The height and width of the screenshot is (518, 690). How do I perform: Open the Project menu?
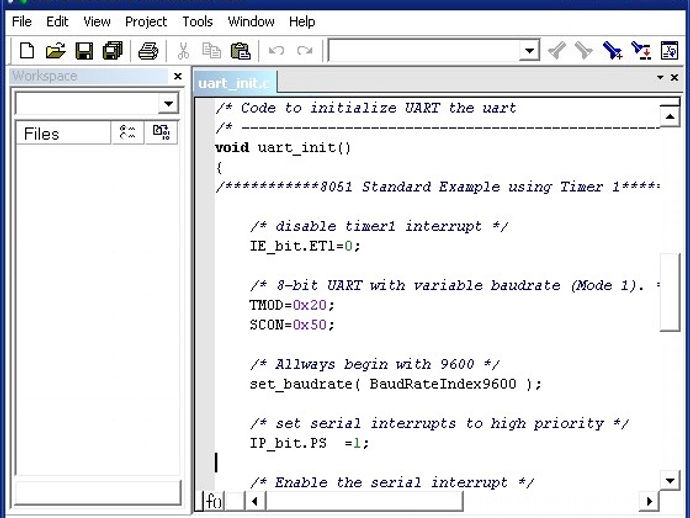(146, 22)
